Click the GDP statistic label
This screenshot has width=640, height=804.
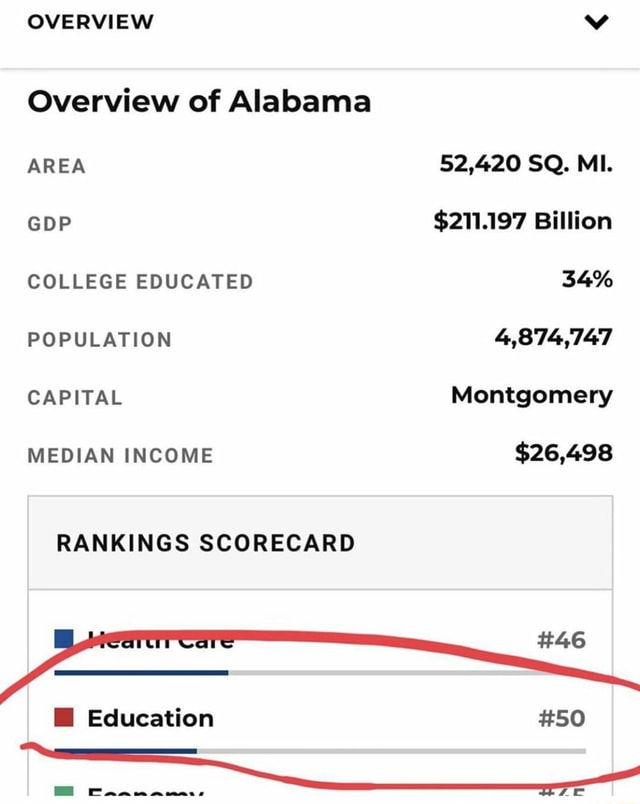coord(52,223)
